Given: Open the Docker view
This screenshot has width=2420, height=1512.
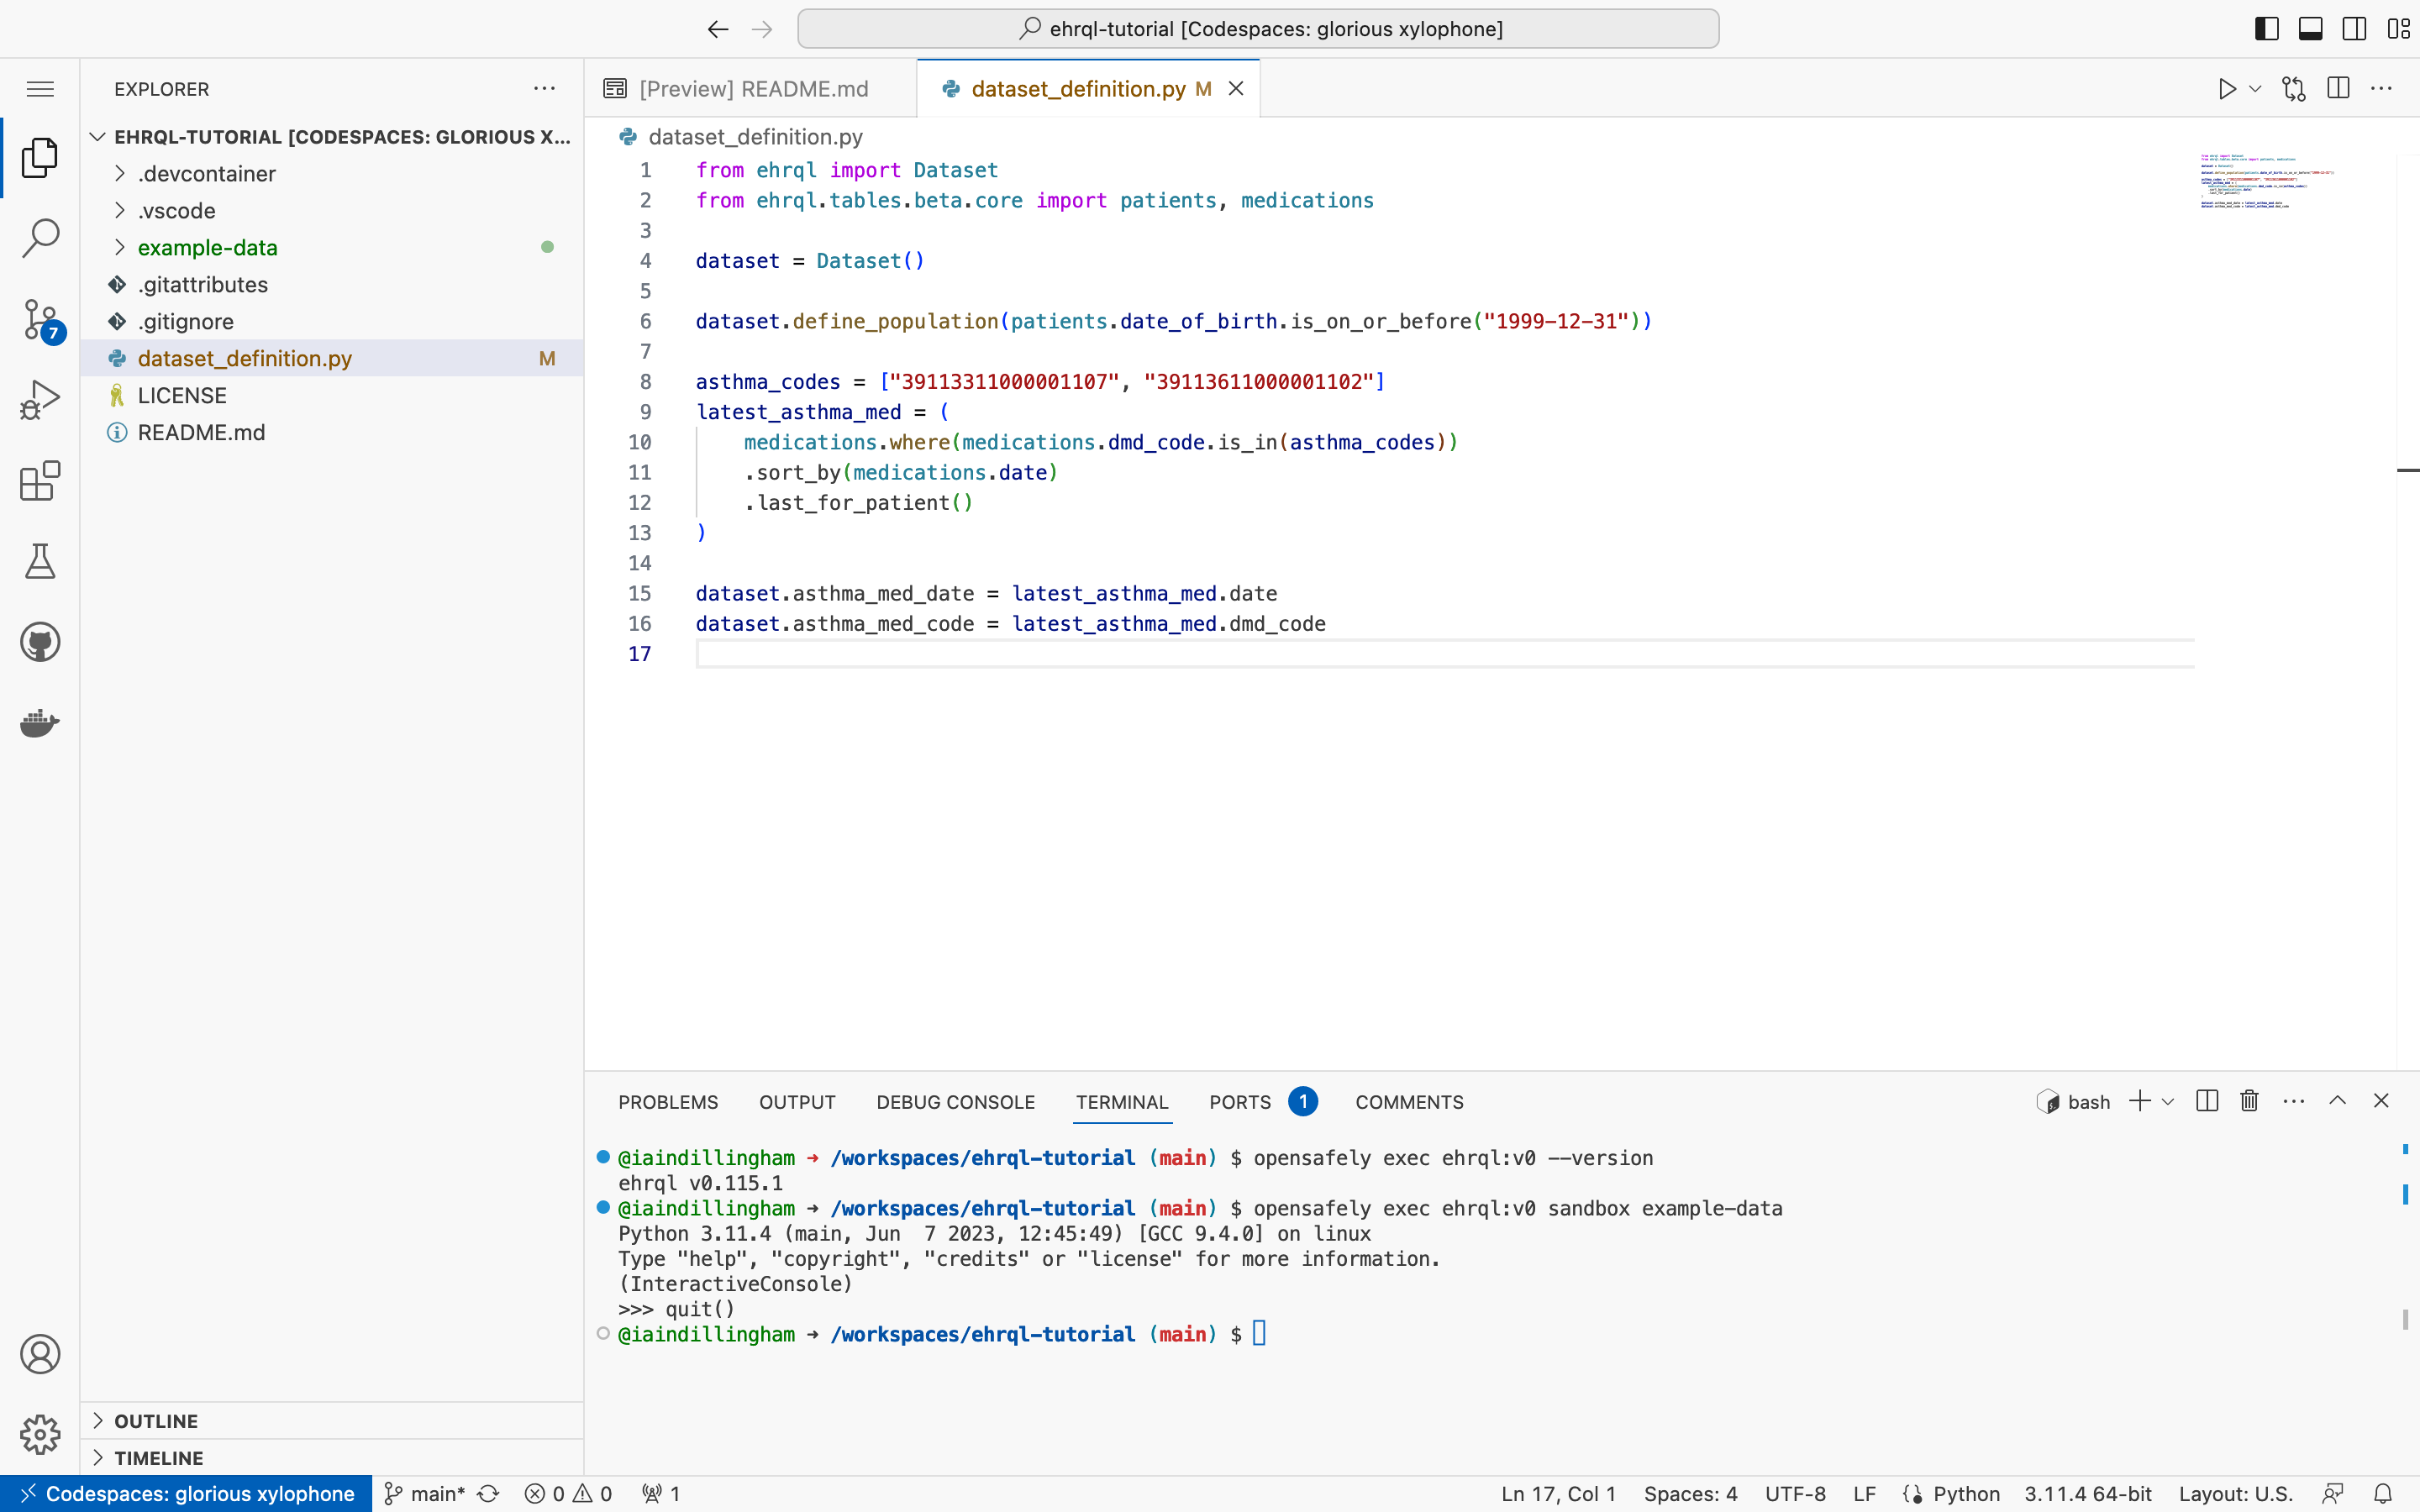Looking at the screenshot, I should (x=40, y=722).
